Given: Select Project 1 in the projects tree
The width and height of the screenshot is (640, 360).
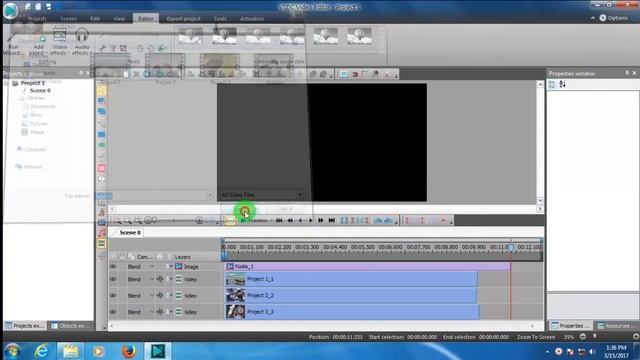Looking at the screenshot, I should pos(33,83).
